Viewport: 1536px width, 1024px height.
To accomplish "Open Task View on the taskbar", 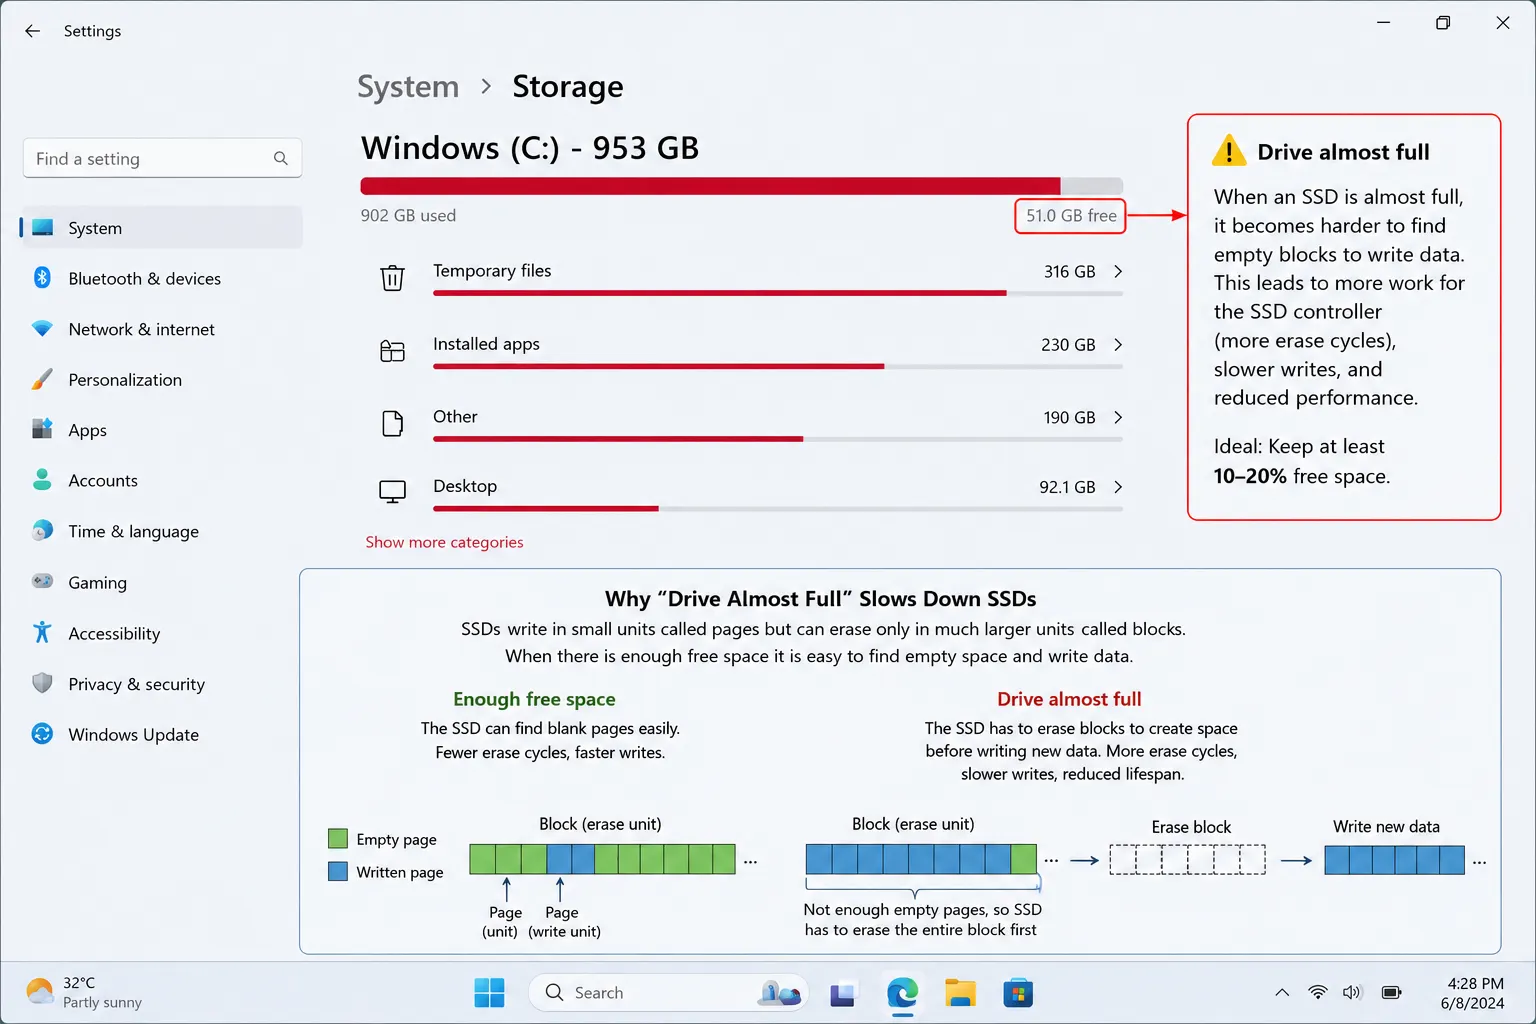I will point(842,993).
